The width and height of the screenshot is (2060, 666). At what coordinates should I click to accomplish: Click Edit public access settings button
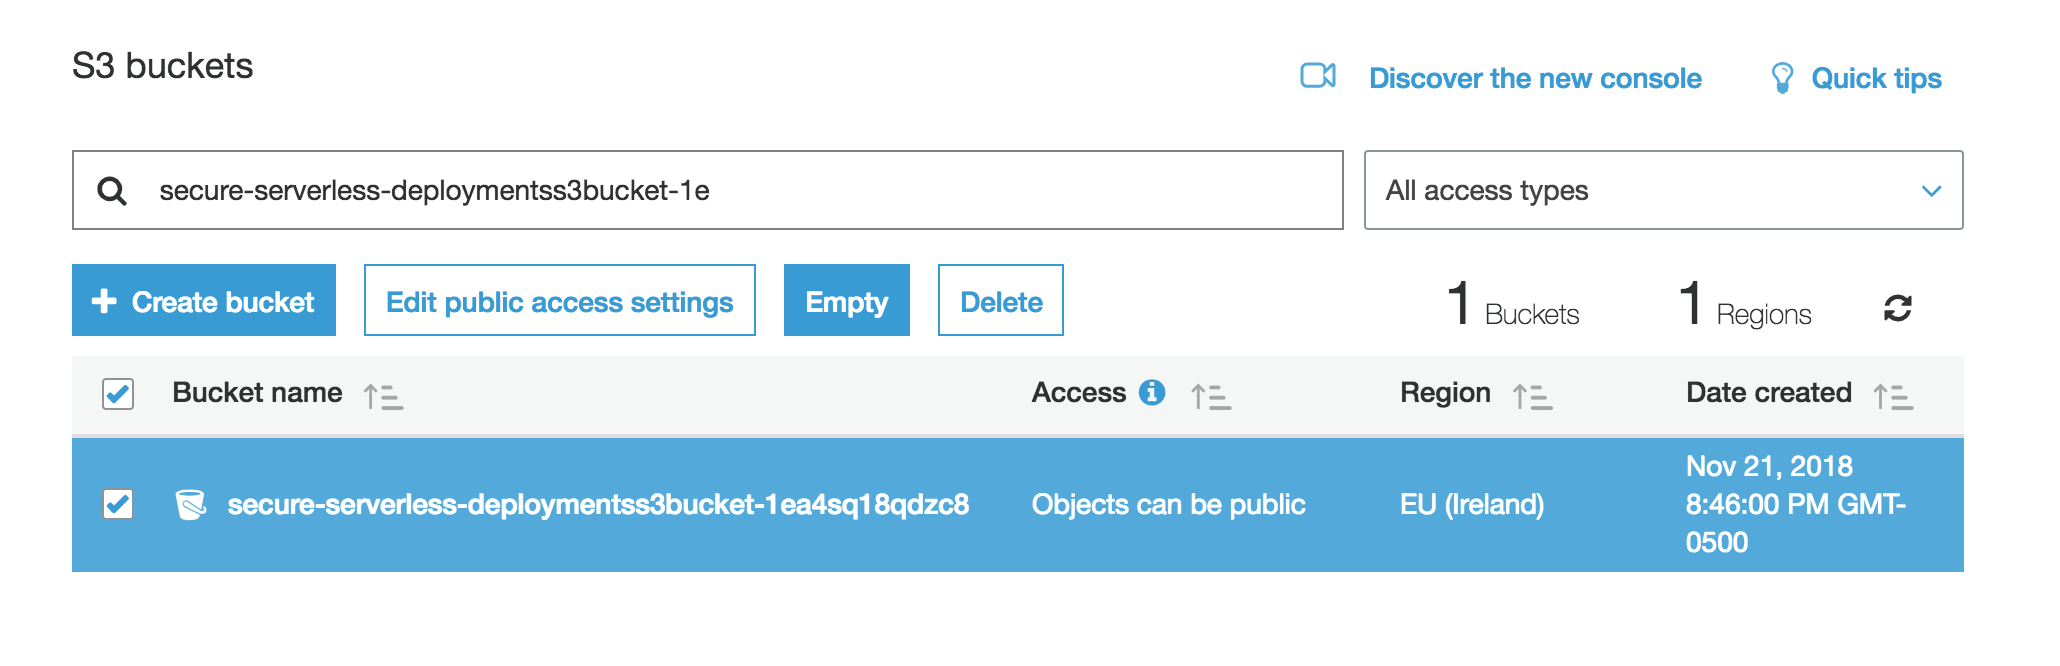pos(560,300)
